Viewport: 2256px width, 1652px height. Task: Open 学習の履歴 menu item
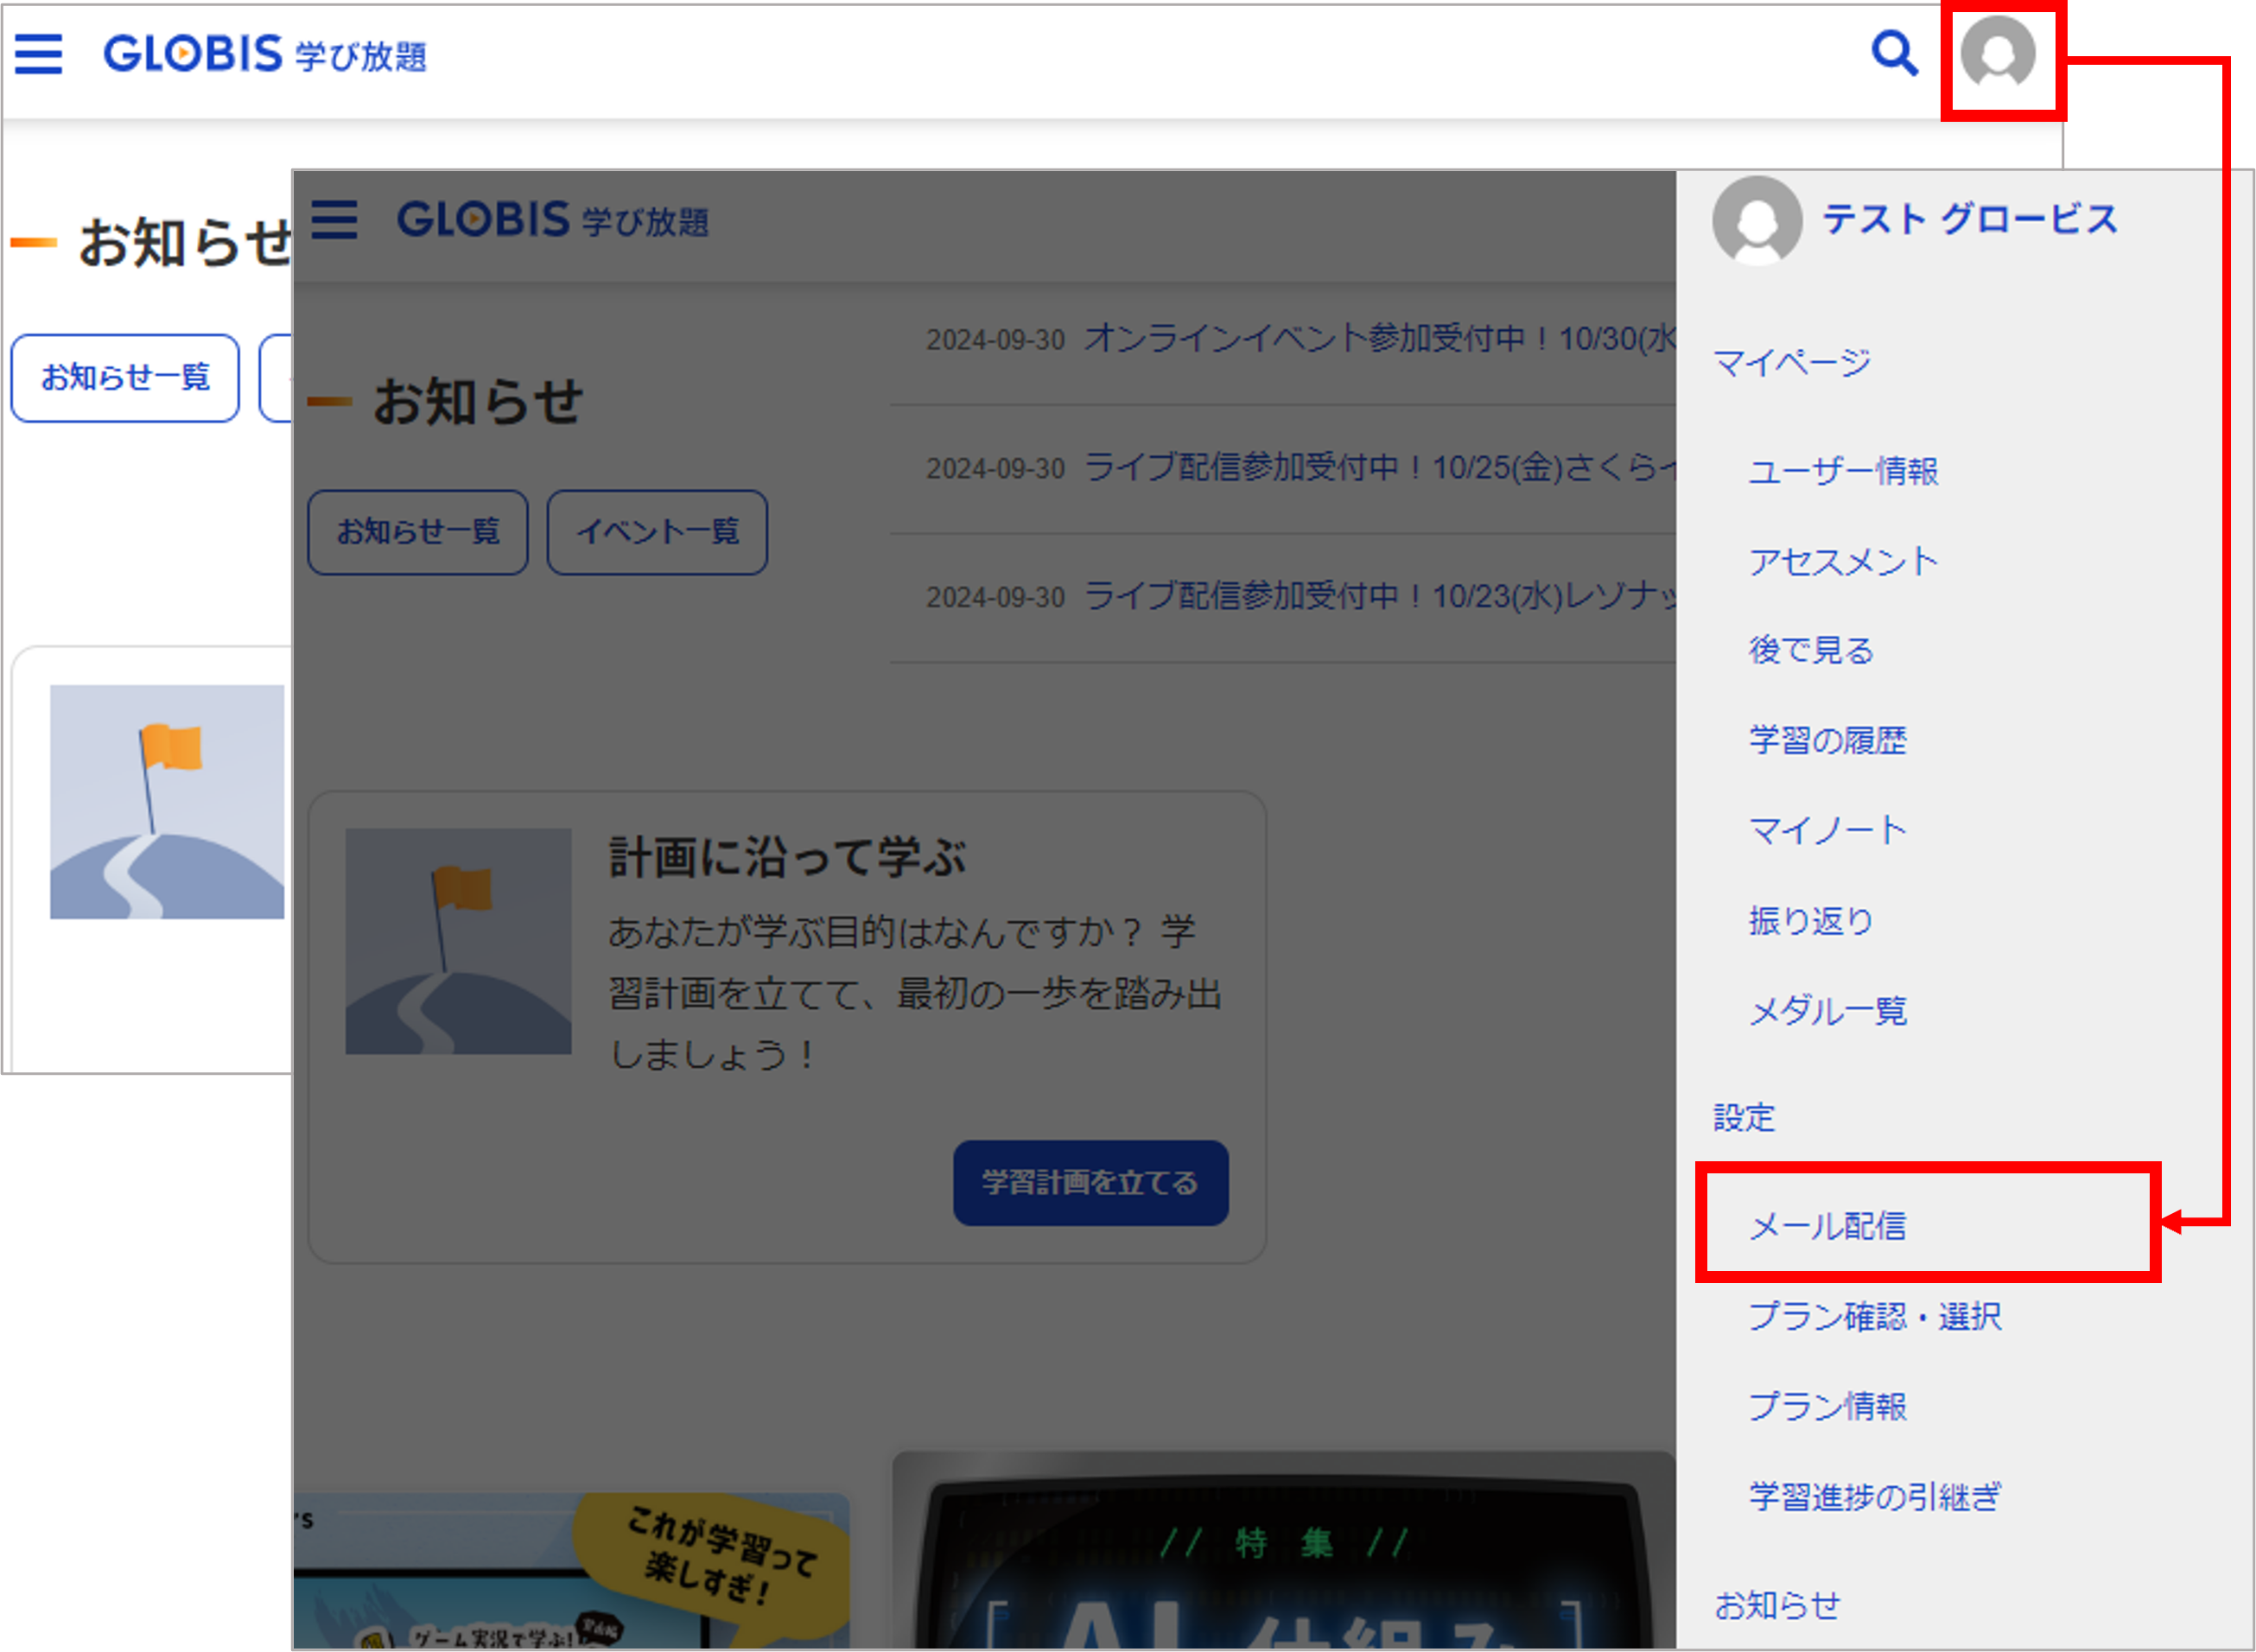point(1827,740)
